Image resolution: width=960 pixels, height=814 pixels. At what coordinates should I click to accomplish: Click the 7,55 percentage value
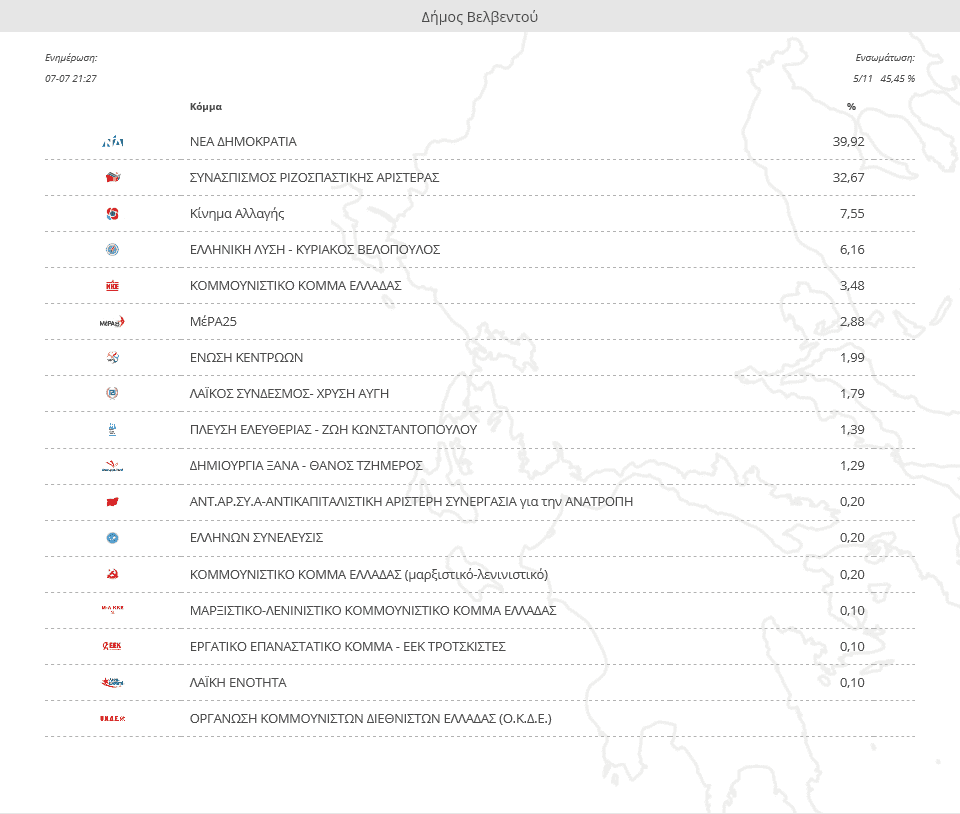[x=852, y=214]
